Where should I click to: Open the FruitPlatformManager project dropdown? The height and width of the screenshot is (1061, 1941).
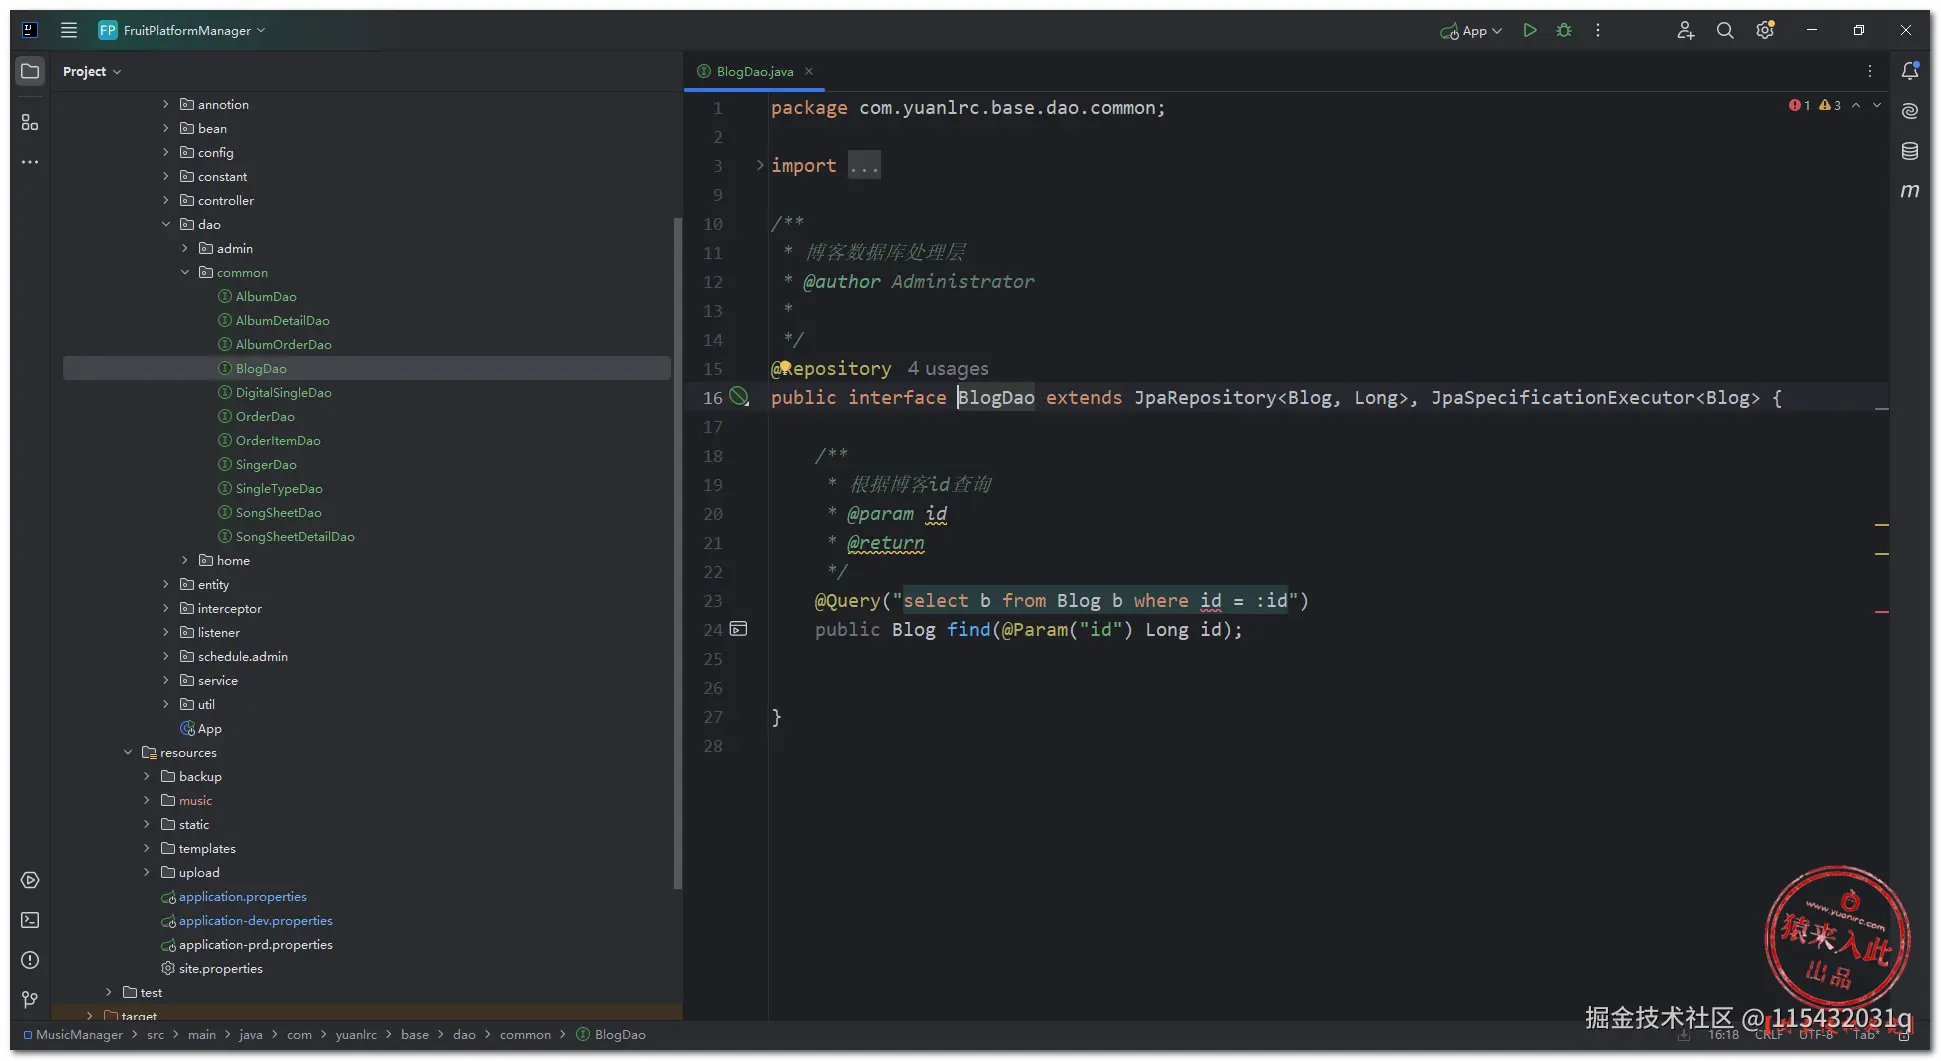[x=182, y=30]
